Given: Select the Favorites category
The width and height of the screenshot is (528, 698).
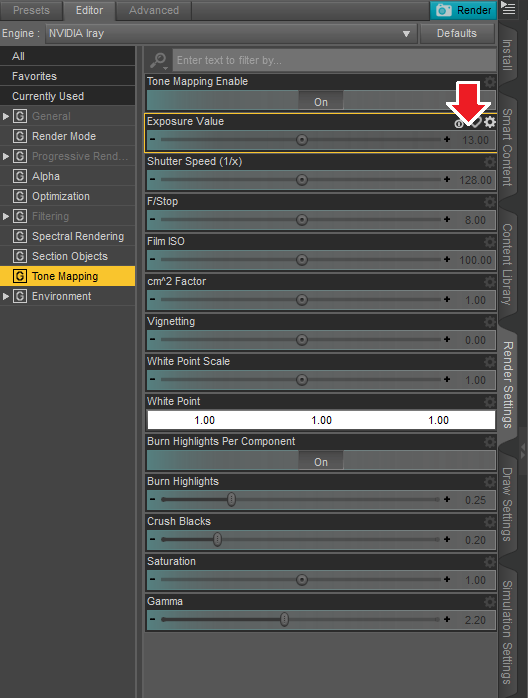Looking at the screenshot, I should point(68,76).
